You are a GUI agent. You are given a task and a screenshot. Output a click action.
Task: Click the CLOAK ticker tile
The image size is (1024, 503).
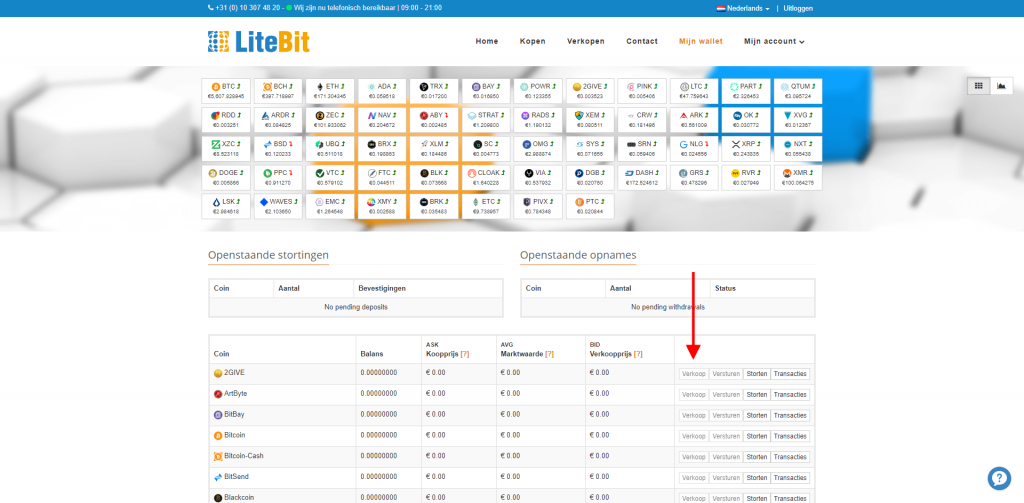pyautogui.click(x=486, y=177)
